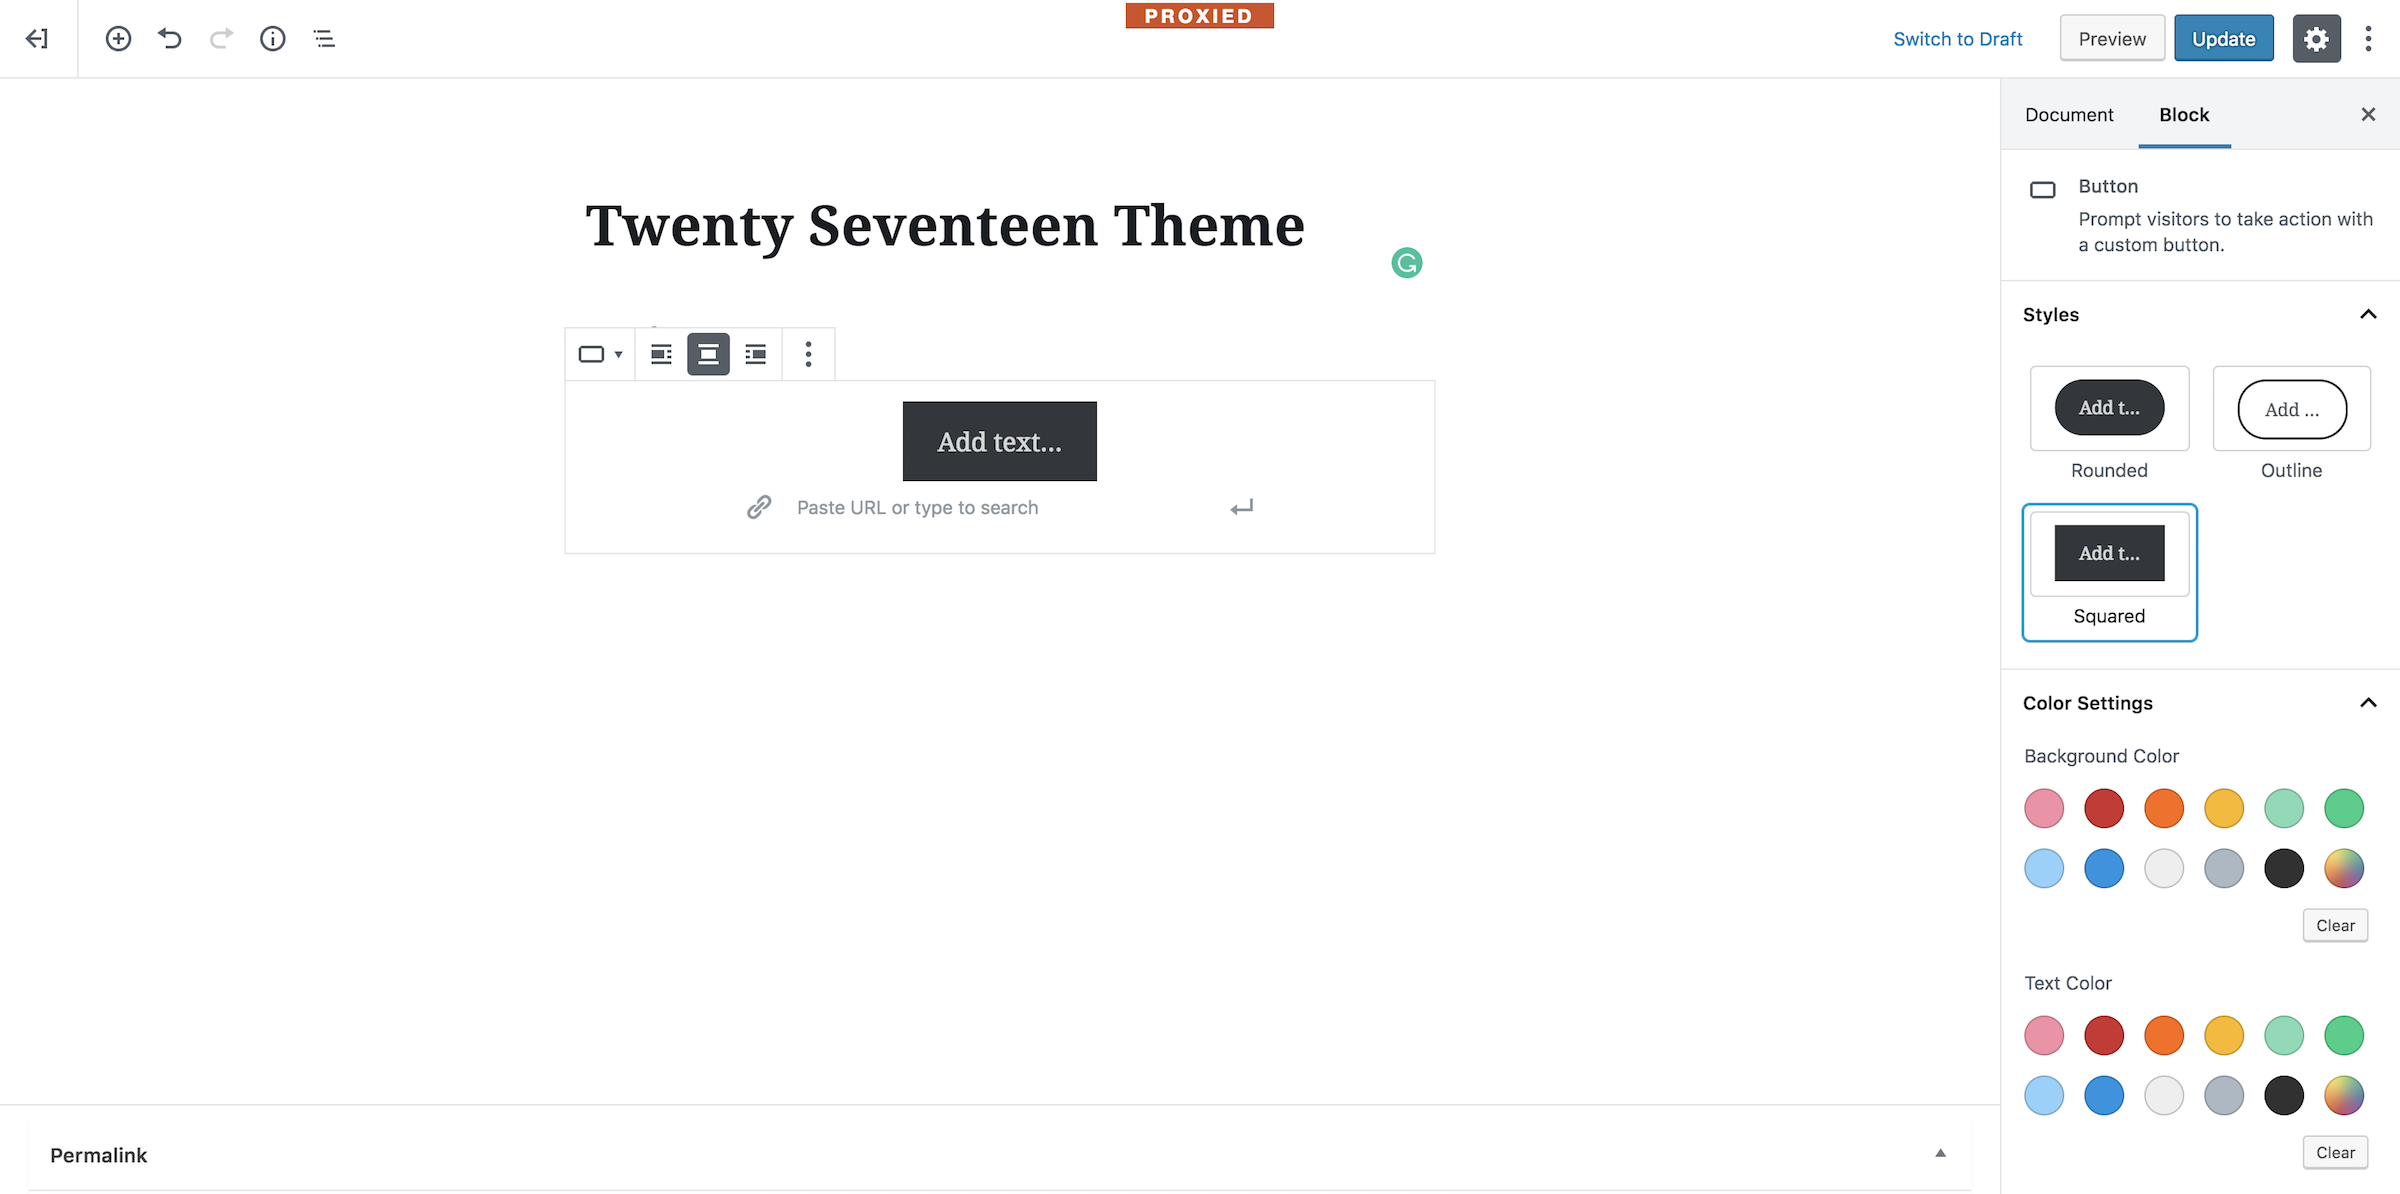Select the Rounded button style
This screenshot has height=1194, width=2400.
(2109, 408)
